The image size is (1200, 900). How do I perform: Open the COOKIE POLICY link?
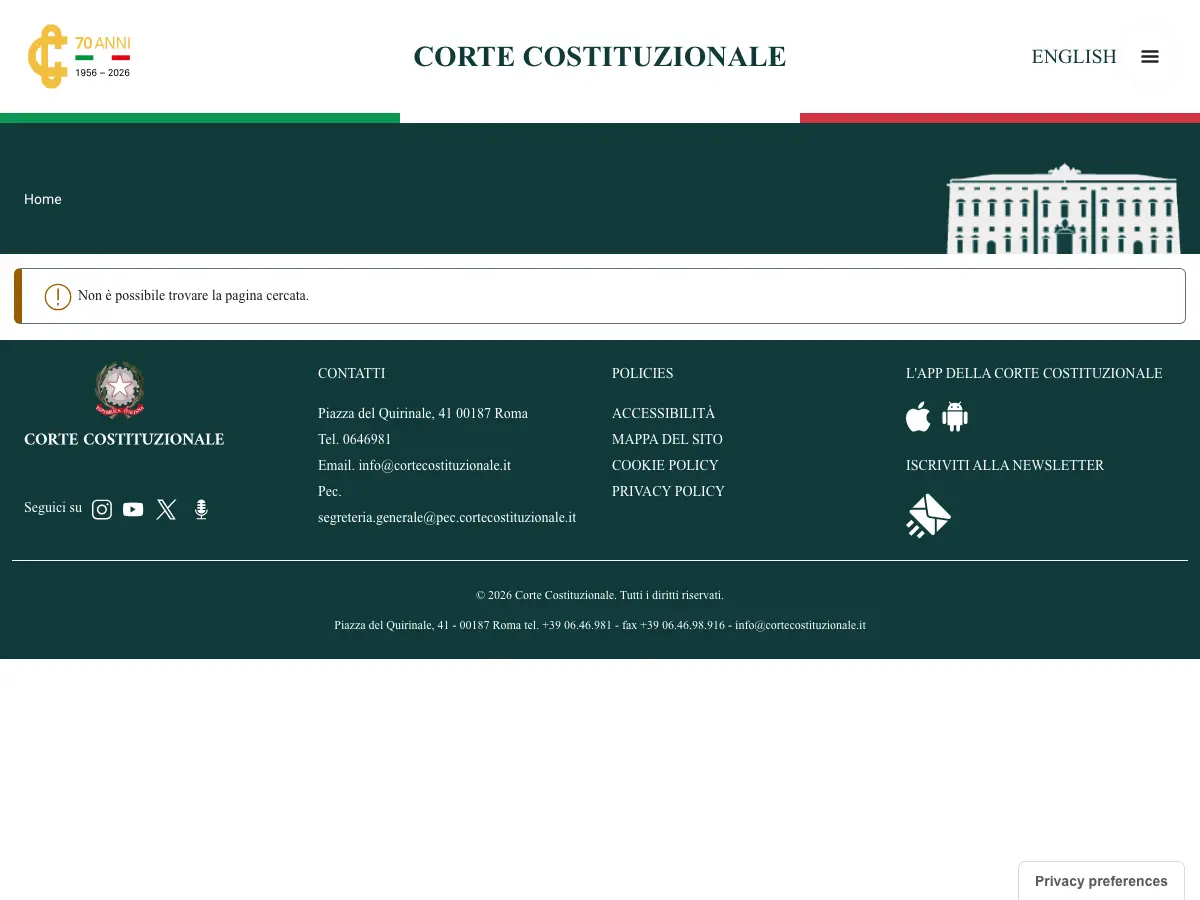coord(665,466)
